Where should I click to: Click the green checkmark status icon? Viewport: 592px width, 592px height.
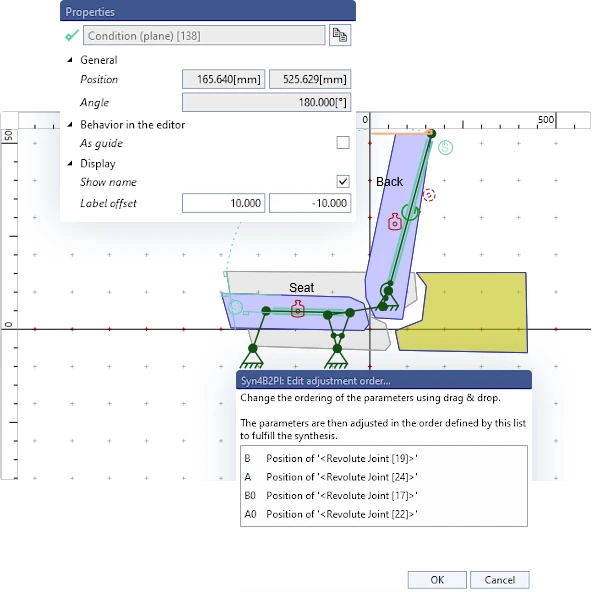coord(71,35)
